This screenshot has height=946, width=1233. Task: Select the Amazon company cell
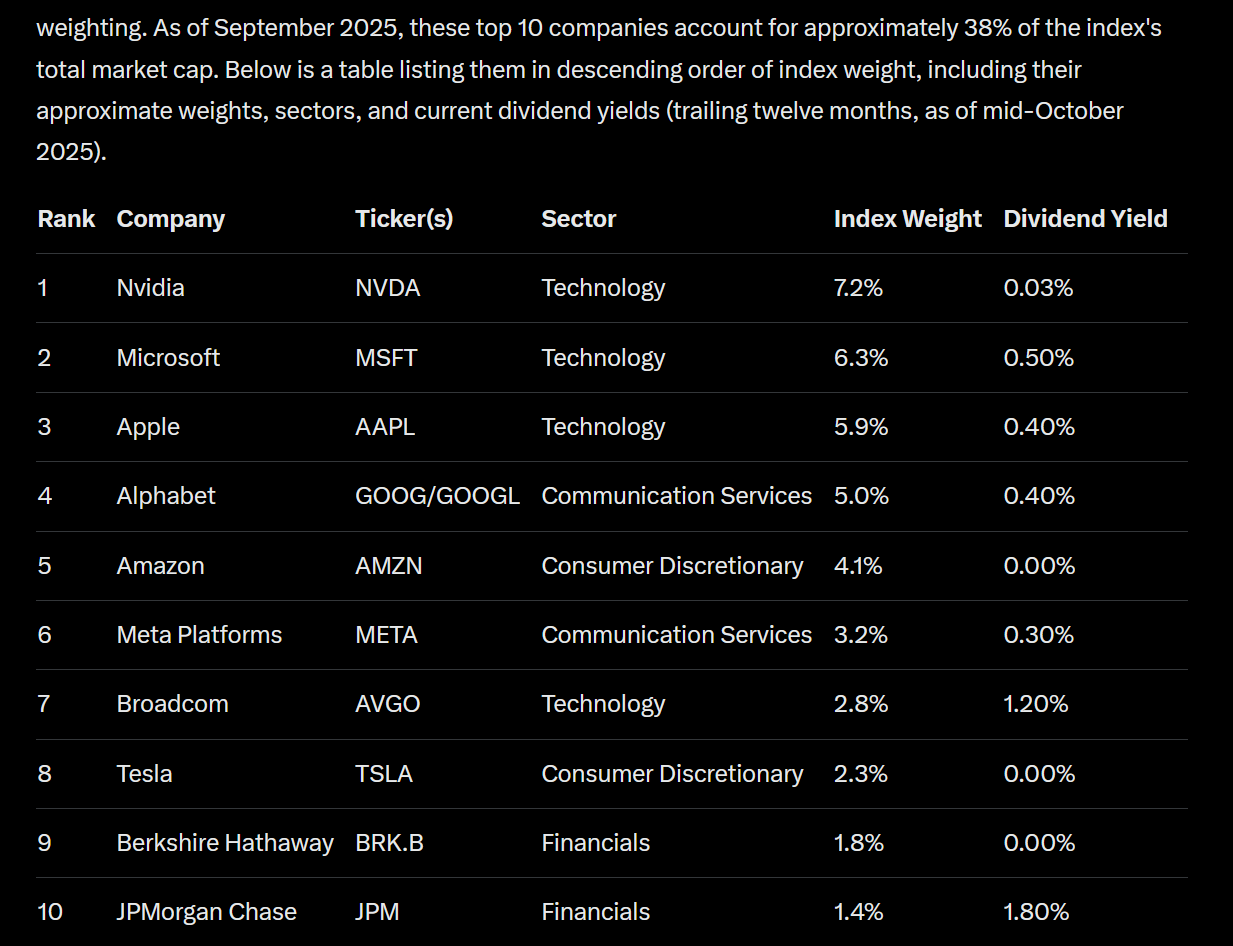[160, 566]
